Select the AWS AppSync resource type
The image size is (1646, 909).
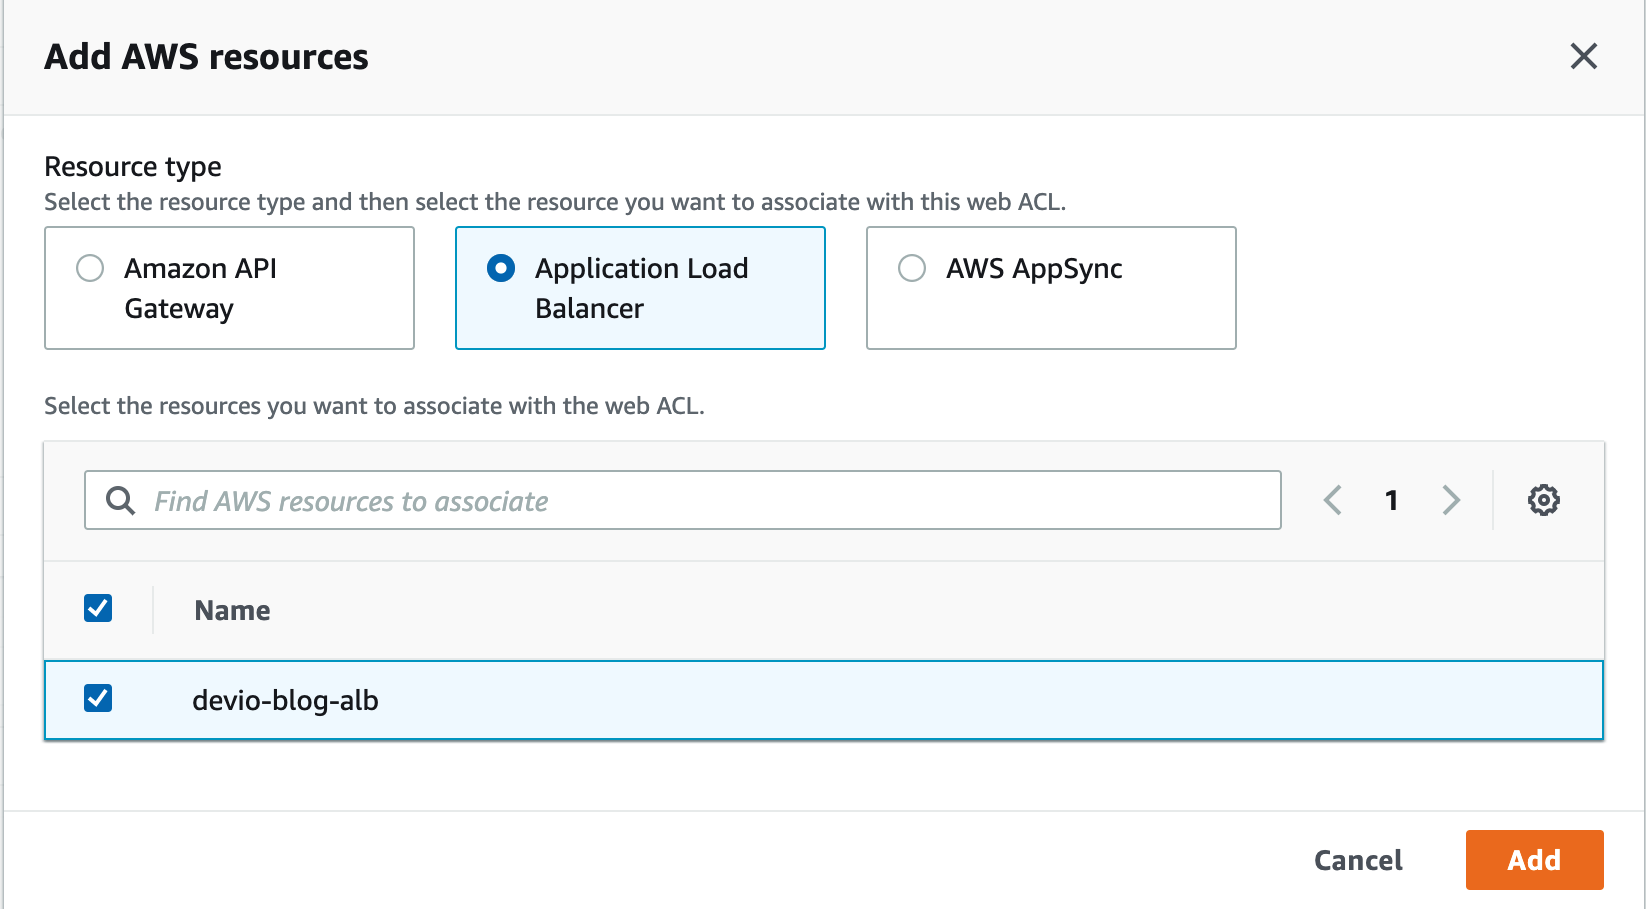pyautogui.click(x=911, y=268)
